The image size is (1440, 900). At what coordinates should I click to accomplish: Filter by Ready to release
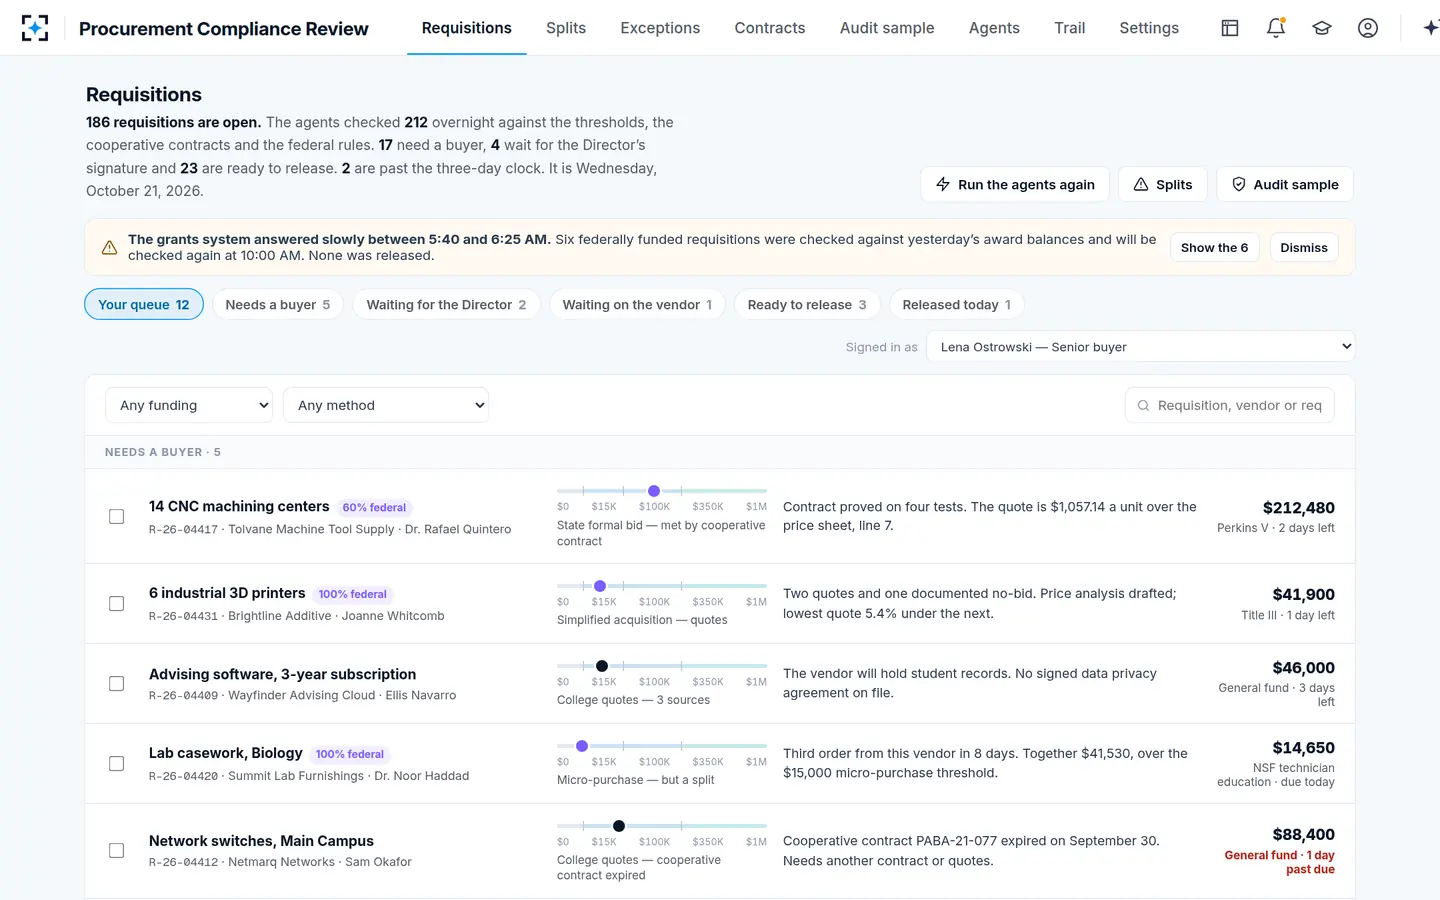coord(807,305)
